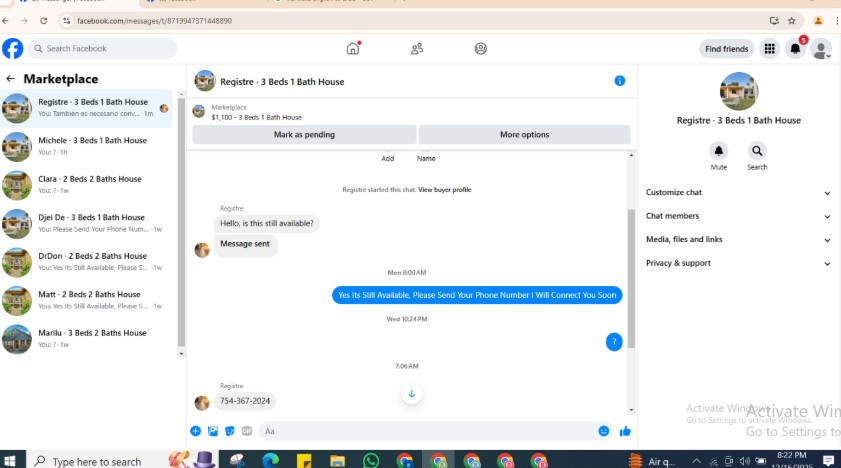
Task: Expand the Privacy & support section
Action: pos(738,263)
